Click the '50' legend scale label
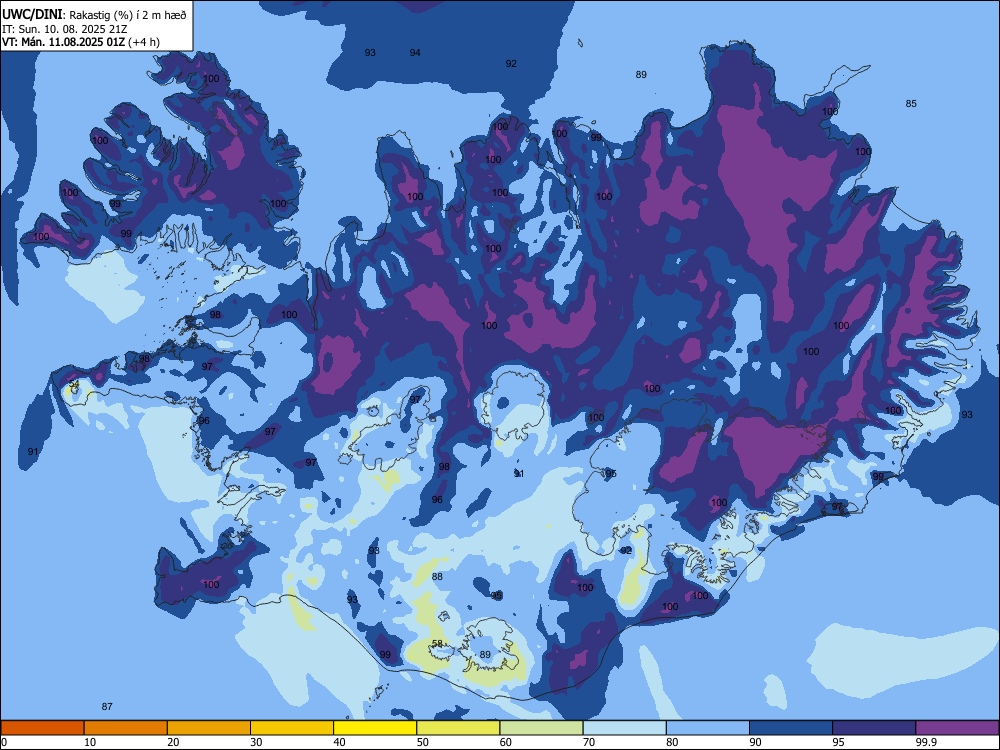The height and width of the screenshot is (750, 1000). tap(422, 742)
